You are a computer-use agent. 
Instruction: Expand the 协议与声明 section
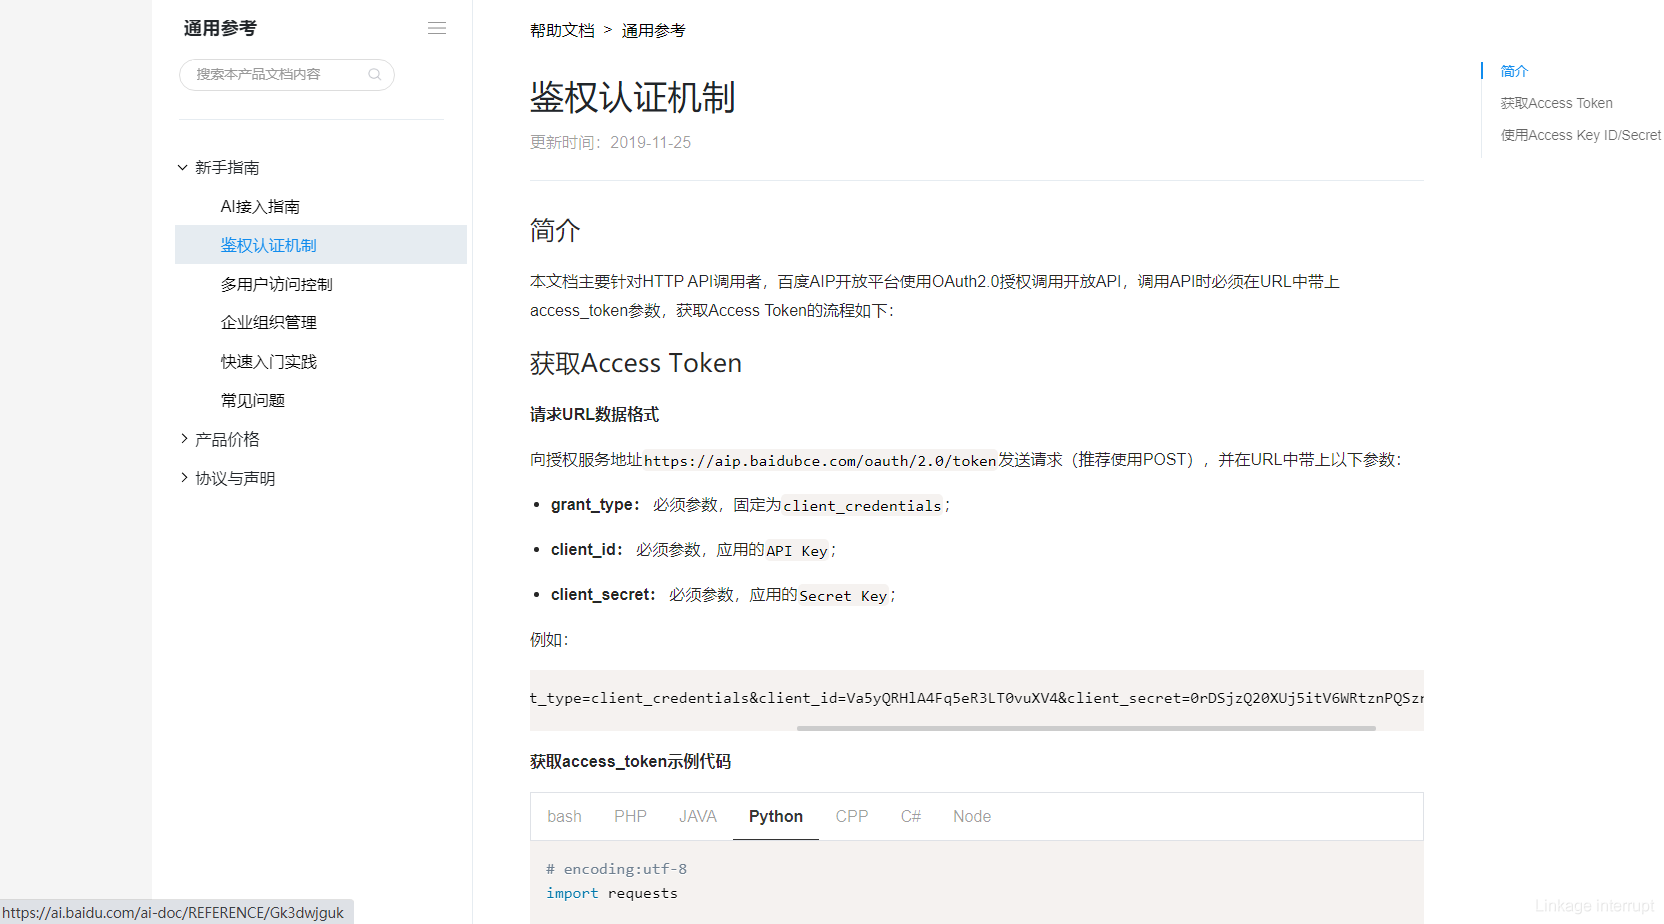tap(234, 477)
